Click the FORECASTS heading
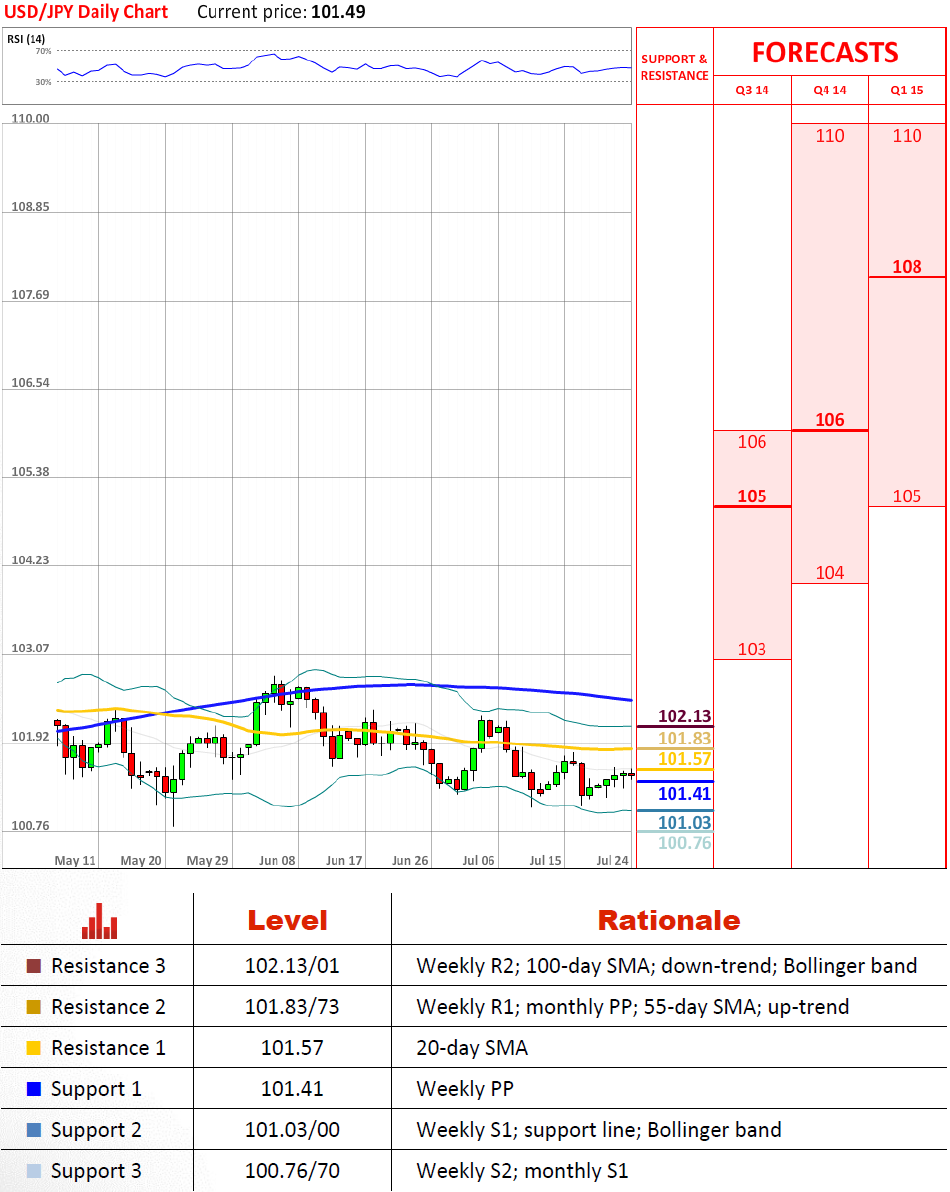This screenshot has width=950, height=1192. (825, 52)
